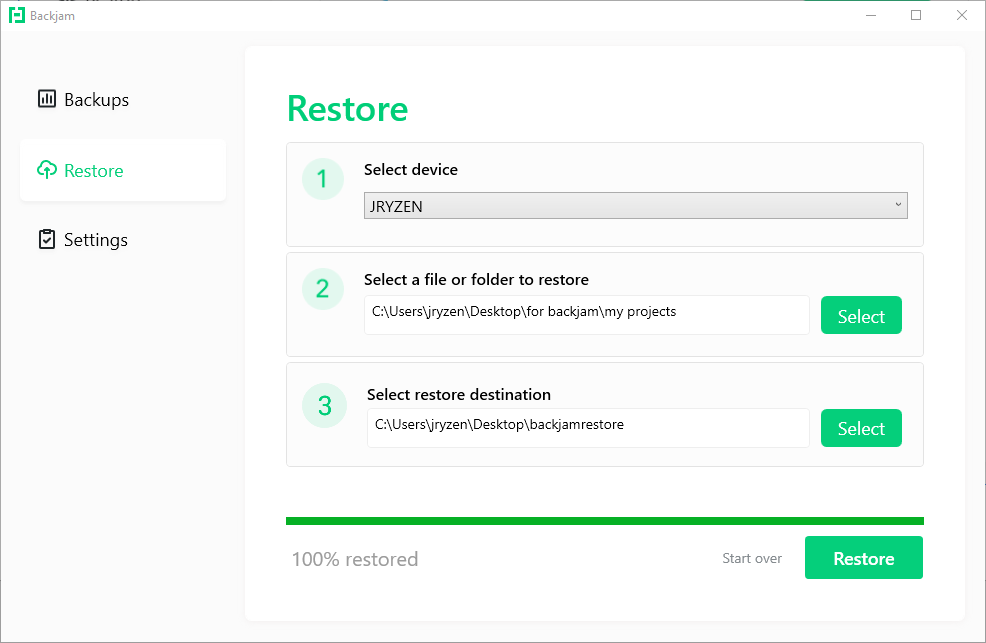Click the Backjam logo icon in title bar
The width and height of the screenshot is (986, 643).
coord(17,15)
